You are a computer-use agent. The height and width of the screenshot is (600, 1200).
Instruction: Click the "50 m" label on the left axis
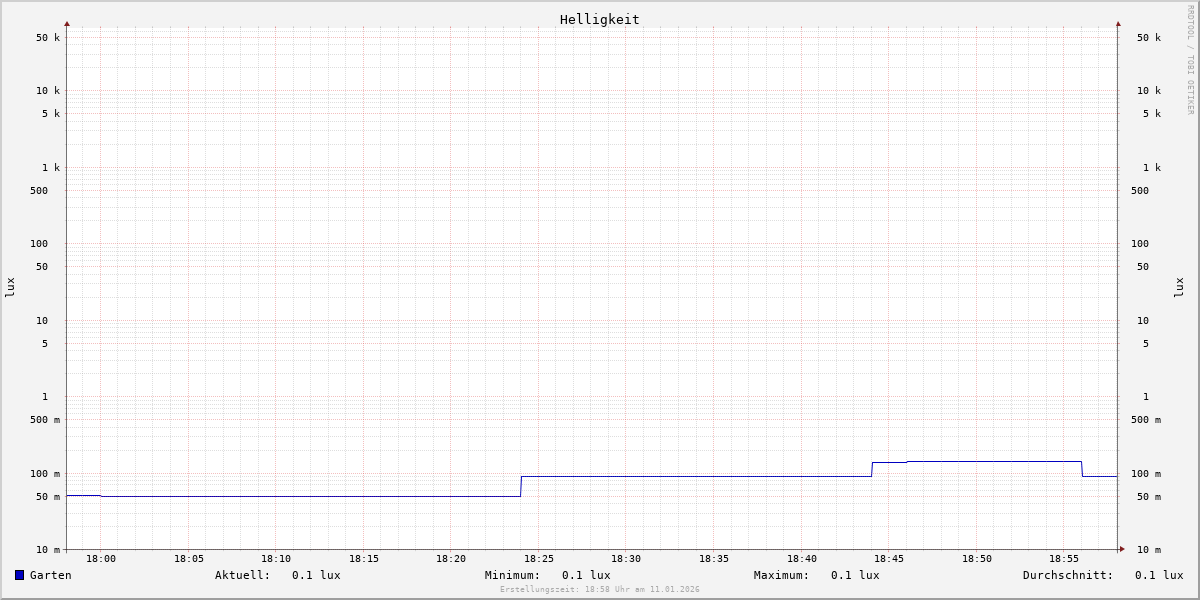(x=48, y=497)
